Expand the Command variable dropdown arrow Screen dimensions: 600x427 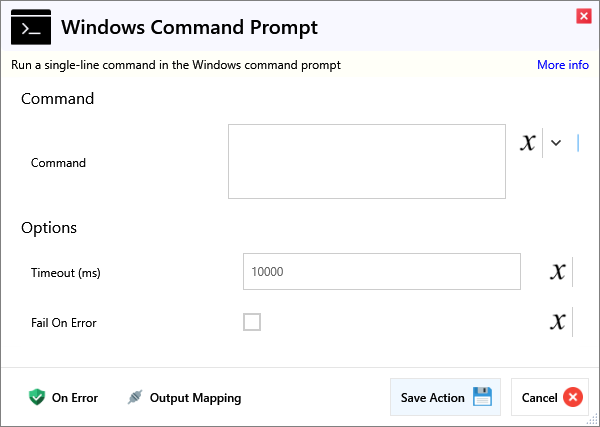[556, 143]
